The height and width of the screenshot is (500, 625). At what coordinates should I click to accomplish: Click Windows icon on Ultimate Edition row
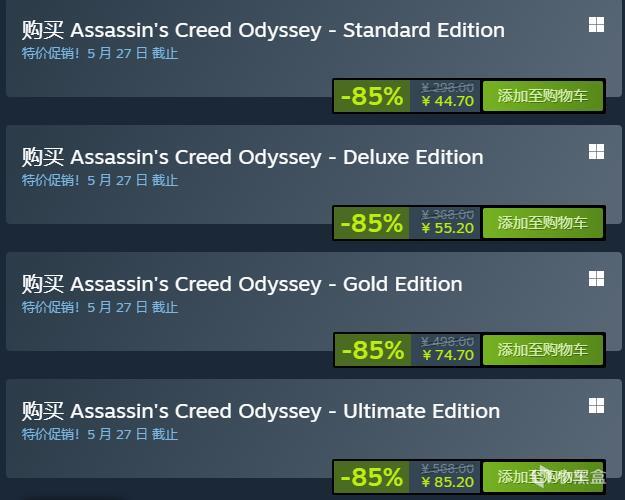[x=596, y=405]
